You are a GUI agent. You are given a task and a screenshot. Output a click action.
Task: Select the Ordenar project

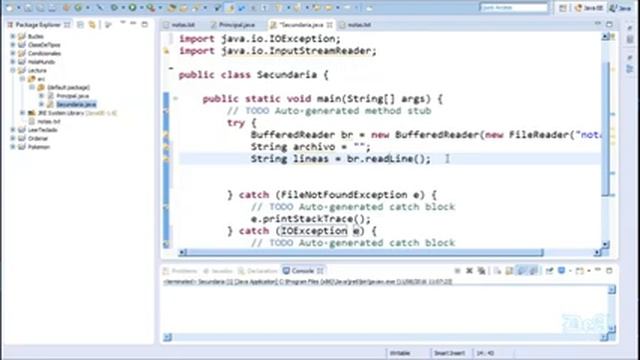coord(39,139)
